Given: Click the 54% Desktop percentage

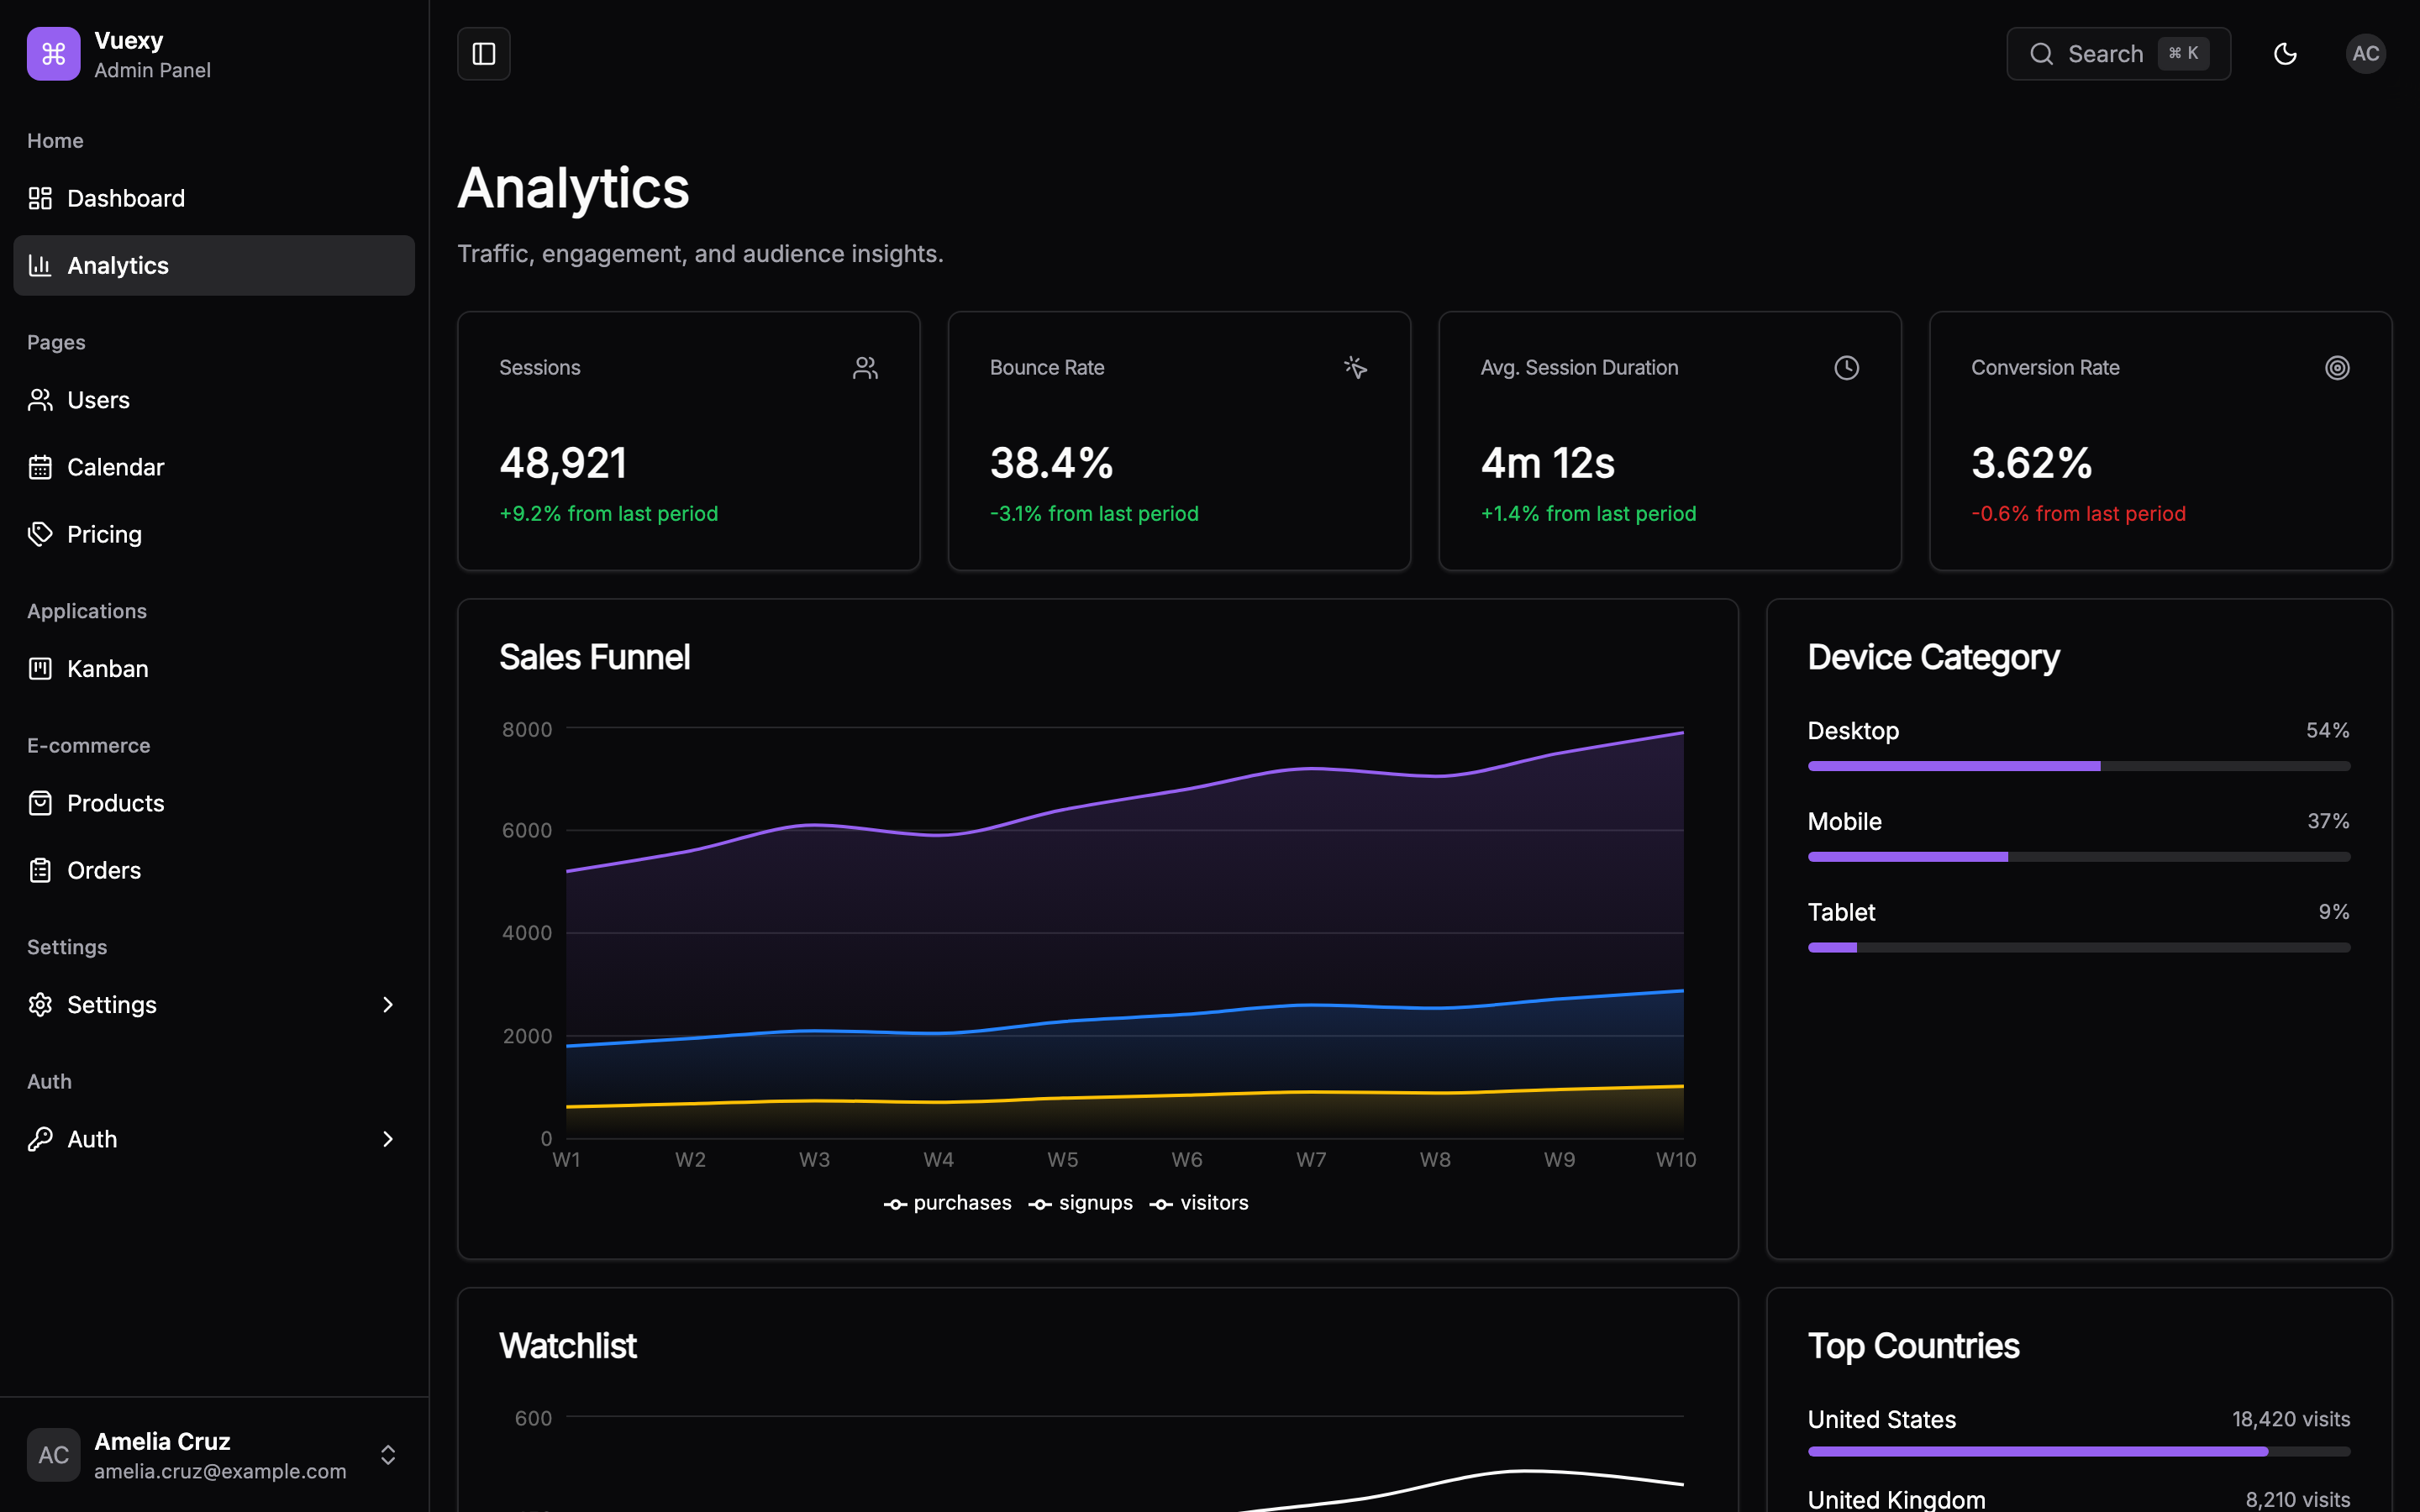Looking at the screenshot, I should [2328, 731].
